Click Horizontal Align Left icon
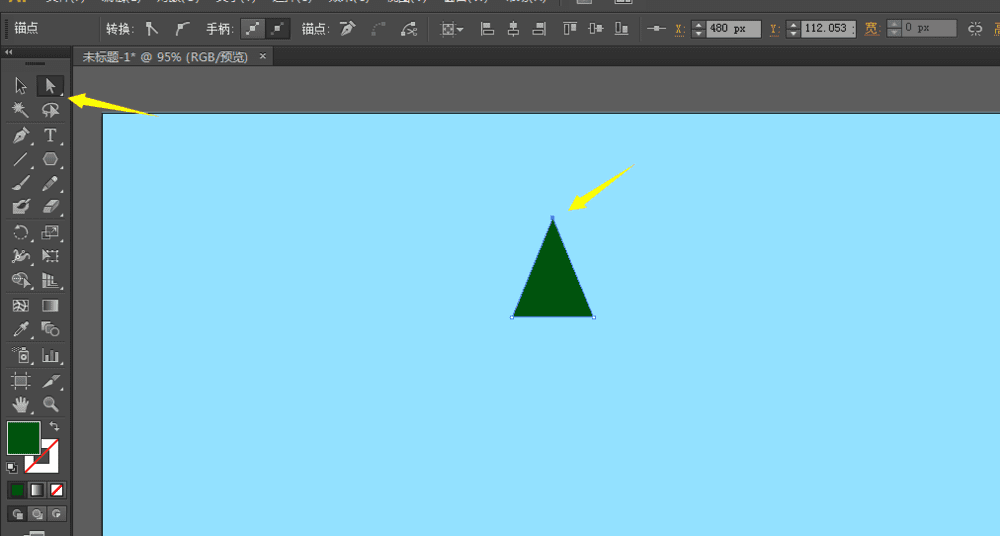 487,29
